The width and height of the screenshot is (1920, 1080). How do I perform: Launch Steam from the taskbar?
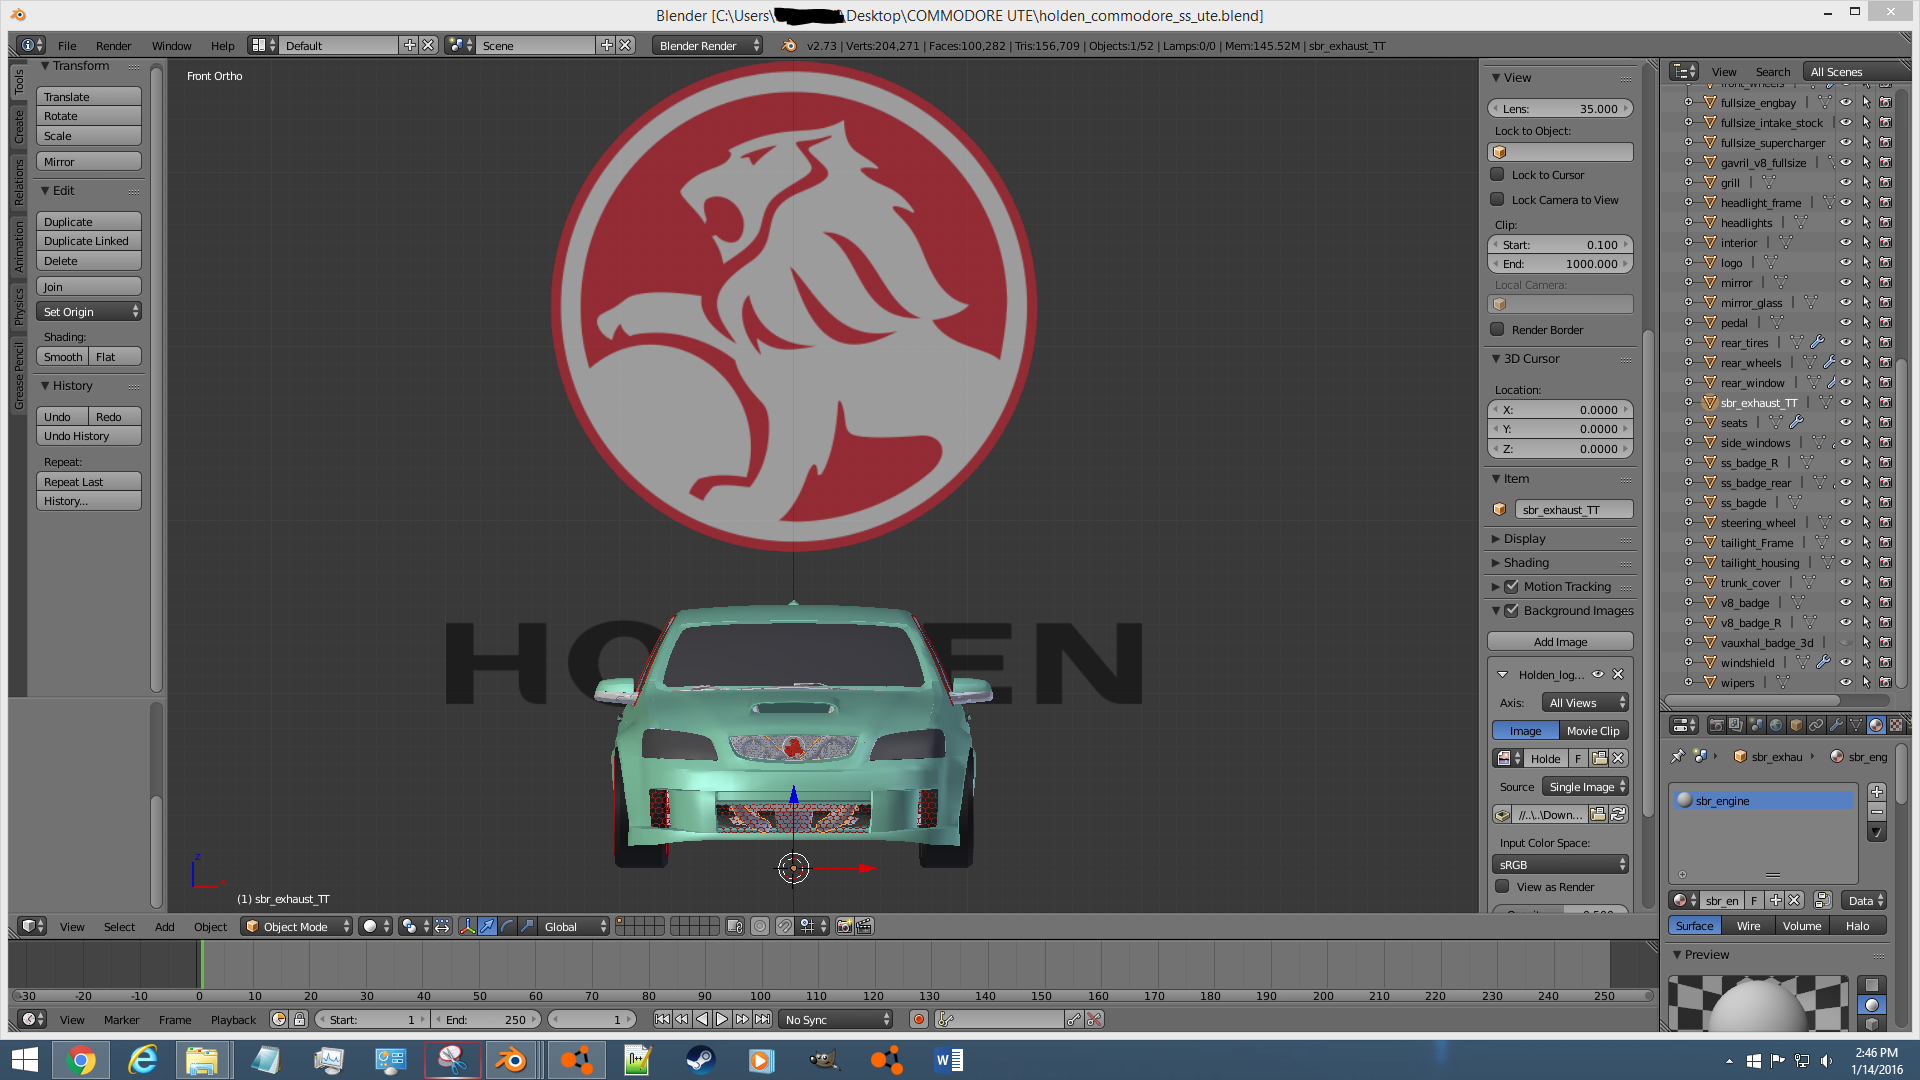pyautogui.click(x=700, y=1060)
